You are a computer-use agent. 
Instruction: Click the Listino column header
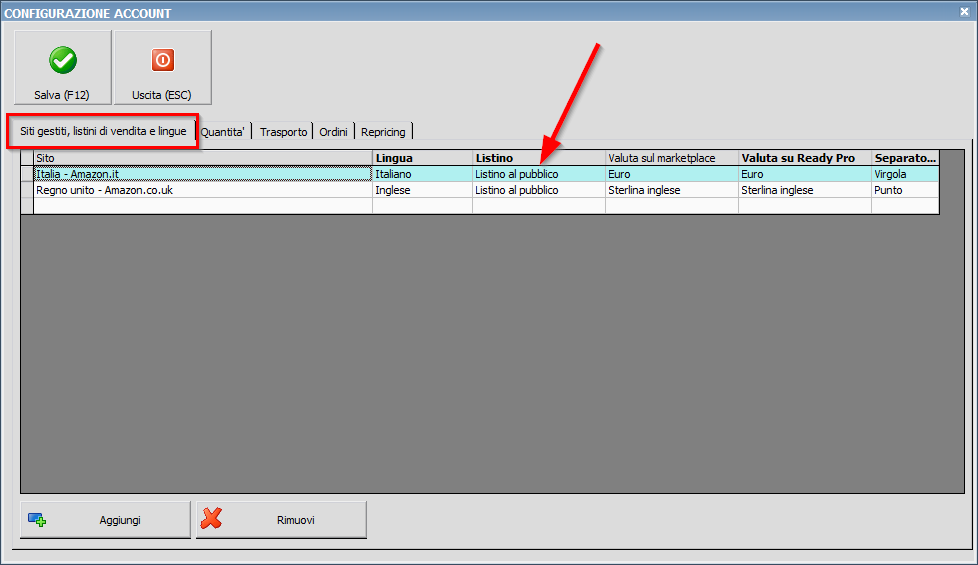pyautogui.click(x=539, y=158)
